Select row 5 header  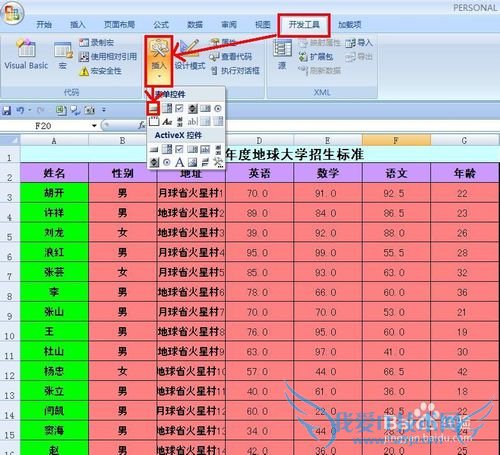tap(10, 233)
